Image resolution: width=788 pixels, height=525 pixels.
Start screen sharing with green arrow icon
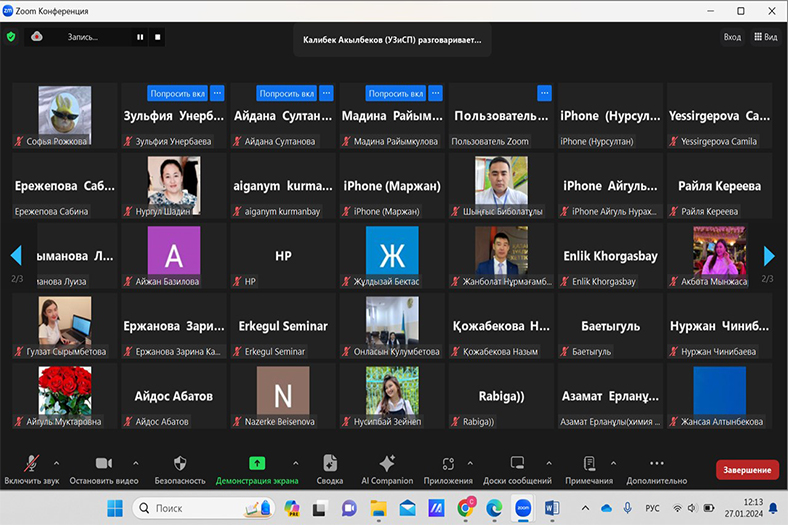(x=257, y=464)
